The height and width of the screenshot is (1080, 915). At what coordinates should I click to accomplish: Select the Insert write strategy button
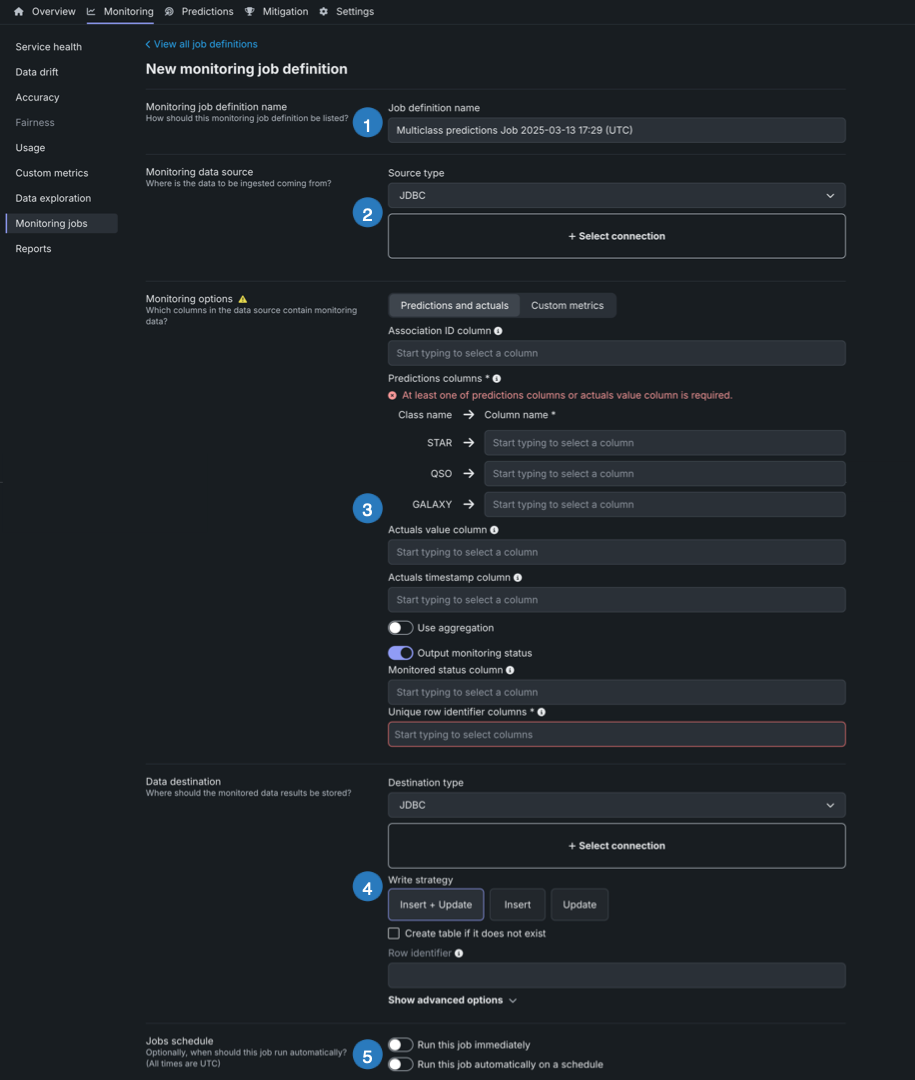coord(517,905)
